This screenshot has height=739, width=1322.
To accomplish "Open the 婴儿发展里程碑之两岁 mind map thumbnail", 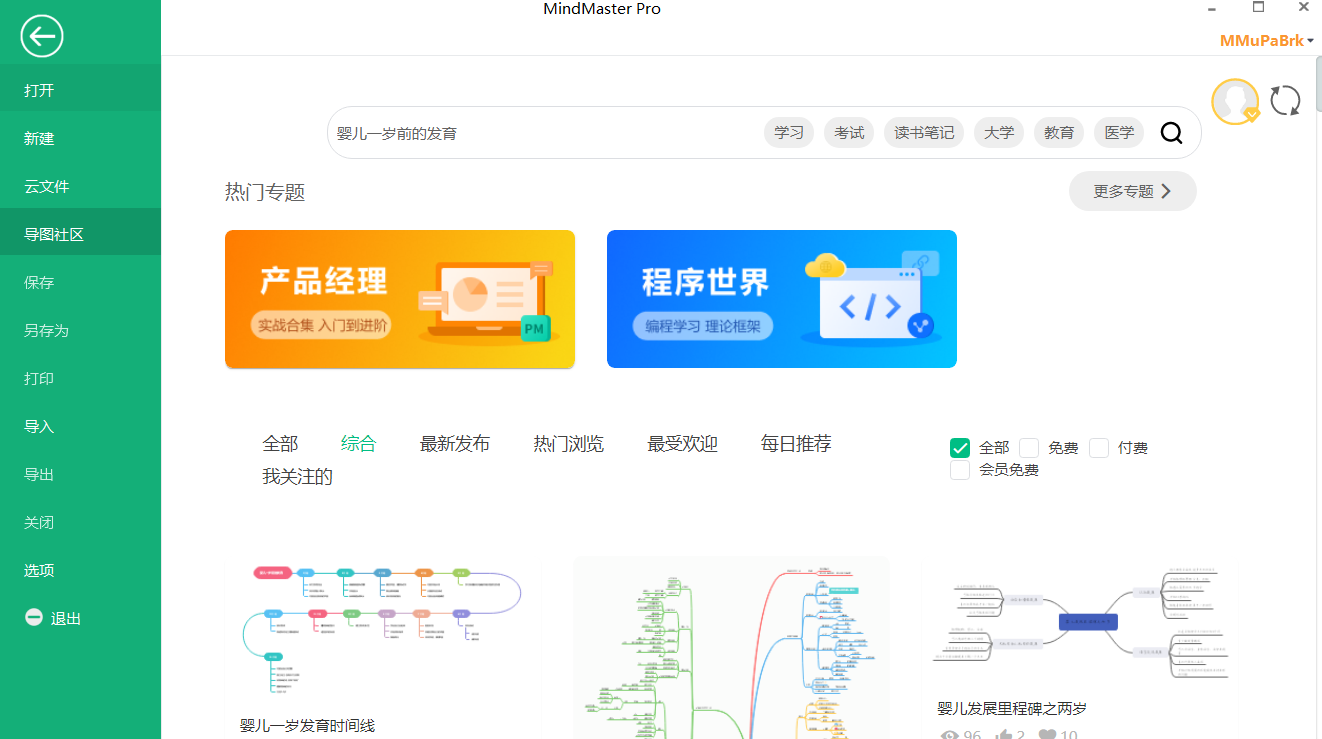I will click(1082, 625).
